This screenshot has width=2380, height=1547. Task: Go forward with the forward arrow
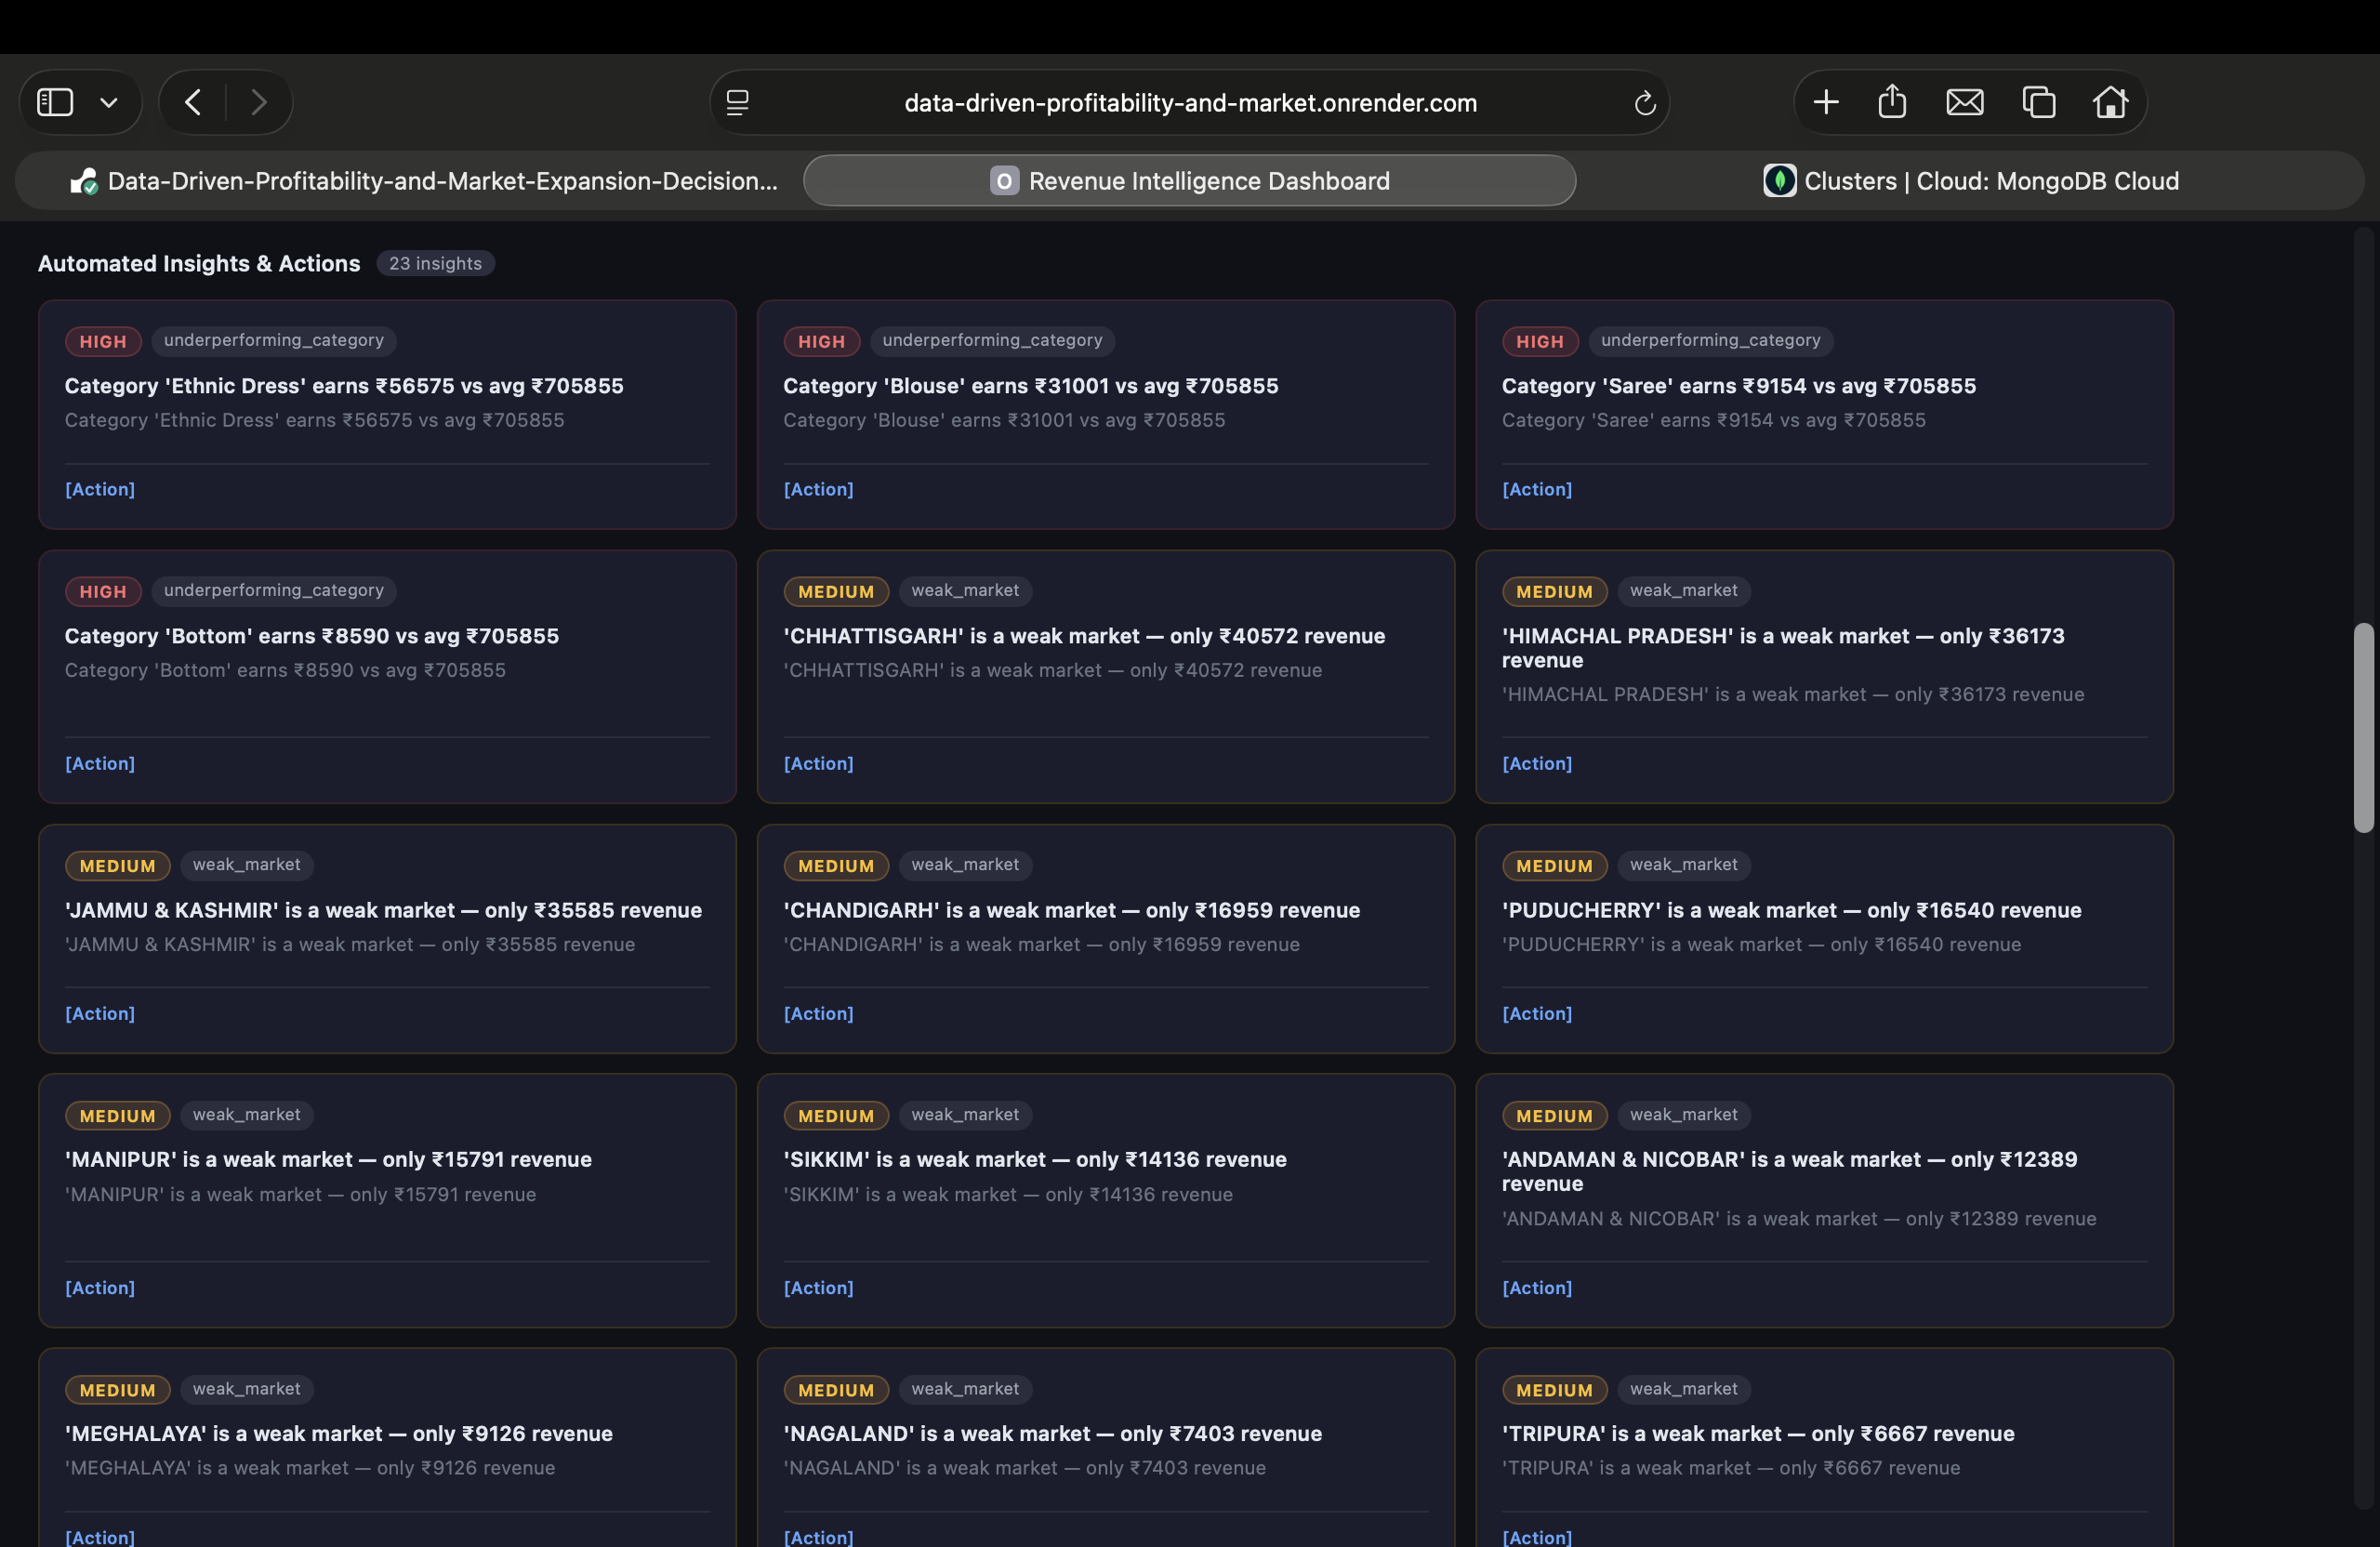click(259, 102)
